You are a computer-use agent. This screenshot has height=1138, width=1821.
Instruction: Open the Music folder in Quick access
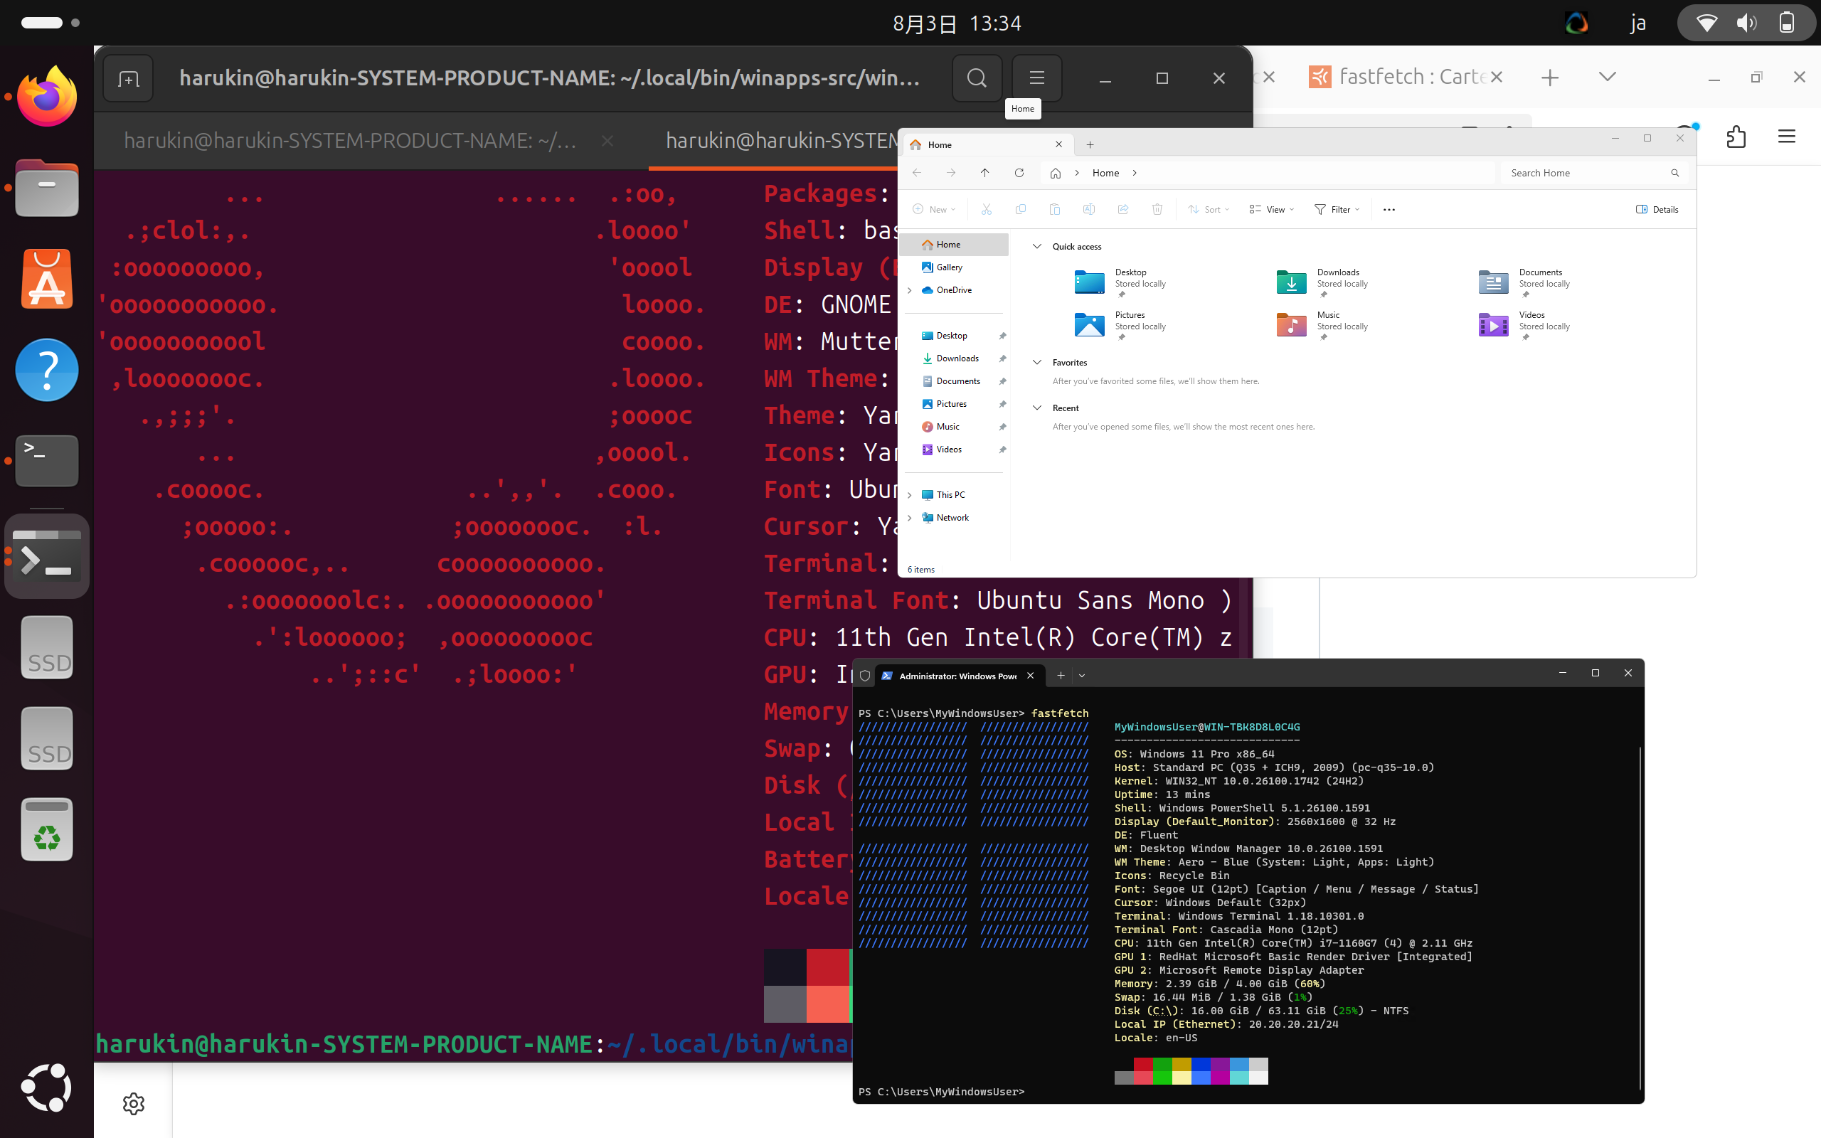[1323, 325]
